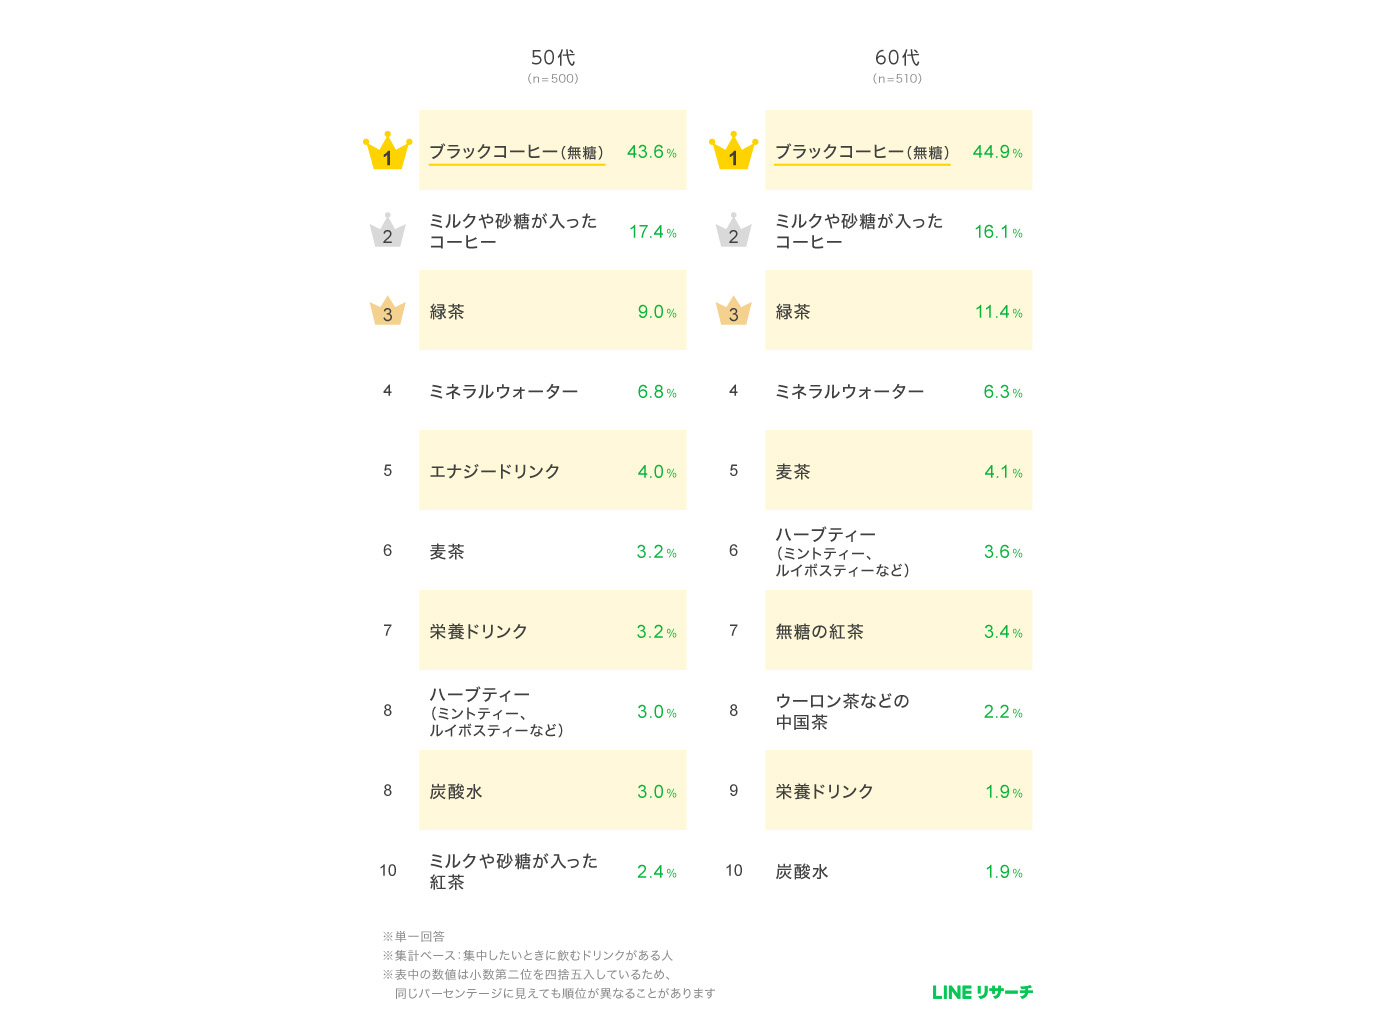Click the silver rank 2 crown under 60代
Viewport: 1400px width, 1026px height.
[x=733, y=231]
